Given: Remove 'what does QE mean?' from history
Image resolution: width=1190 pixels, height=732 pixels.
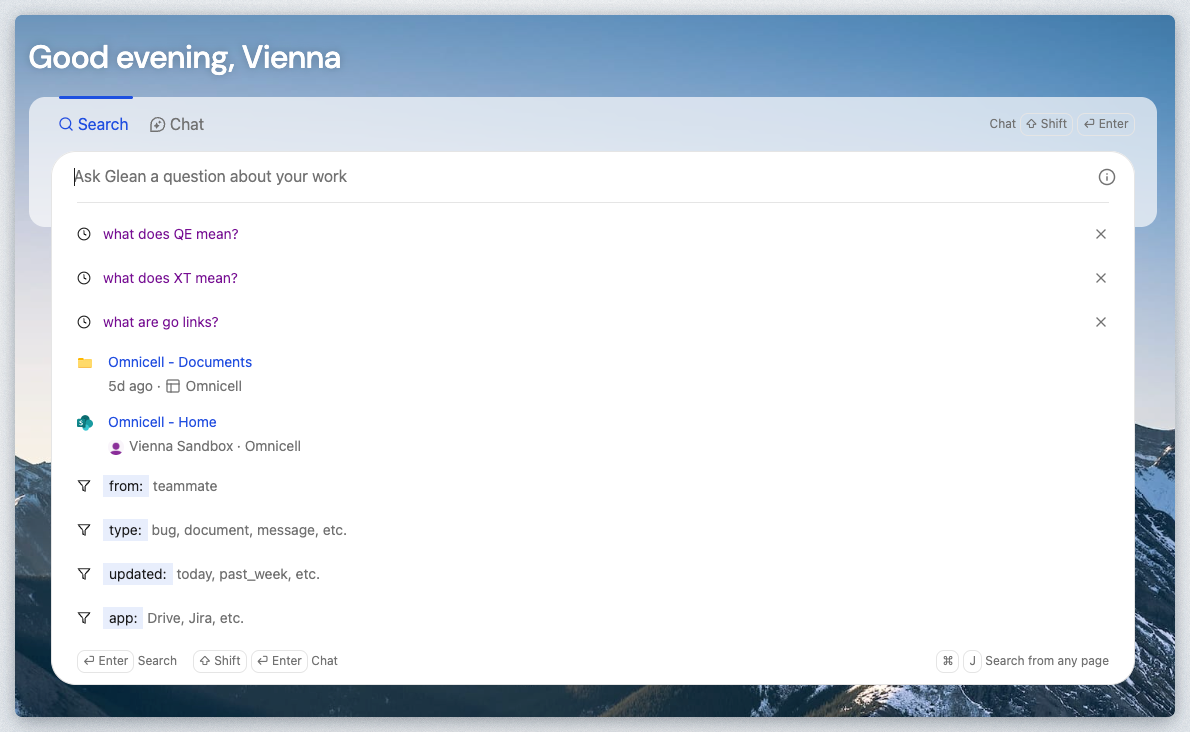Looking at the screenshot, I should click(x=1100, y=234).
